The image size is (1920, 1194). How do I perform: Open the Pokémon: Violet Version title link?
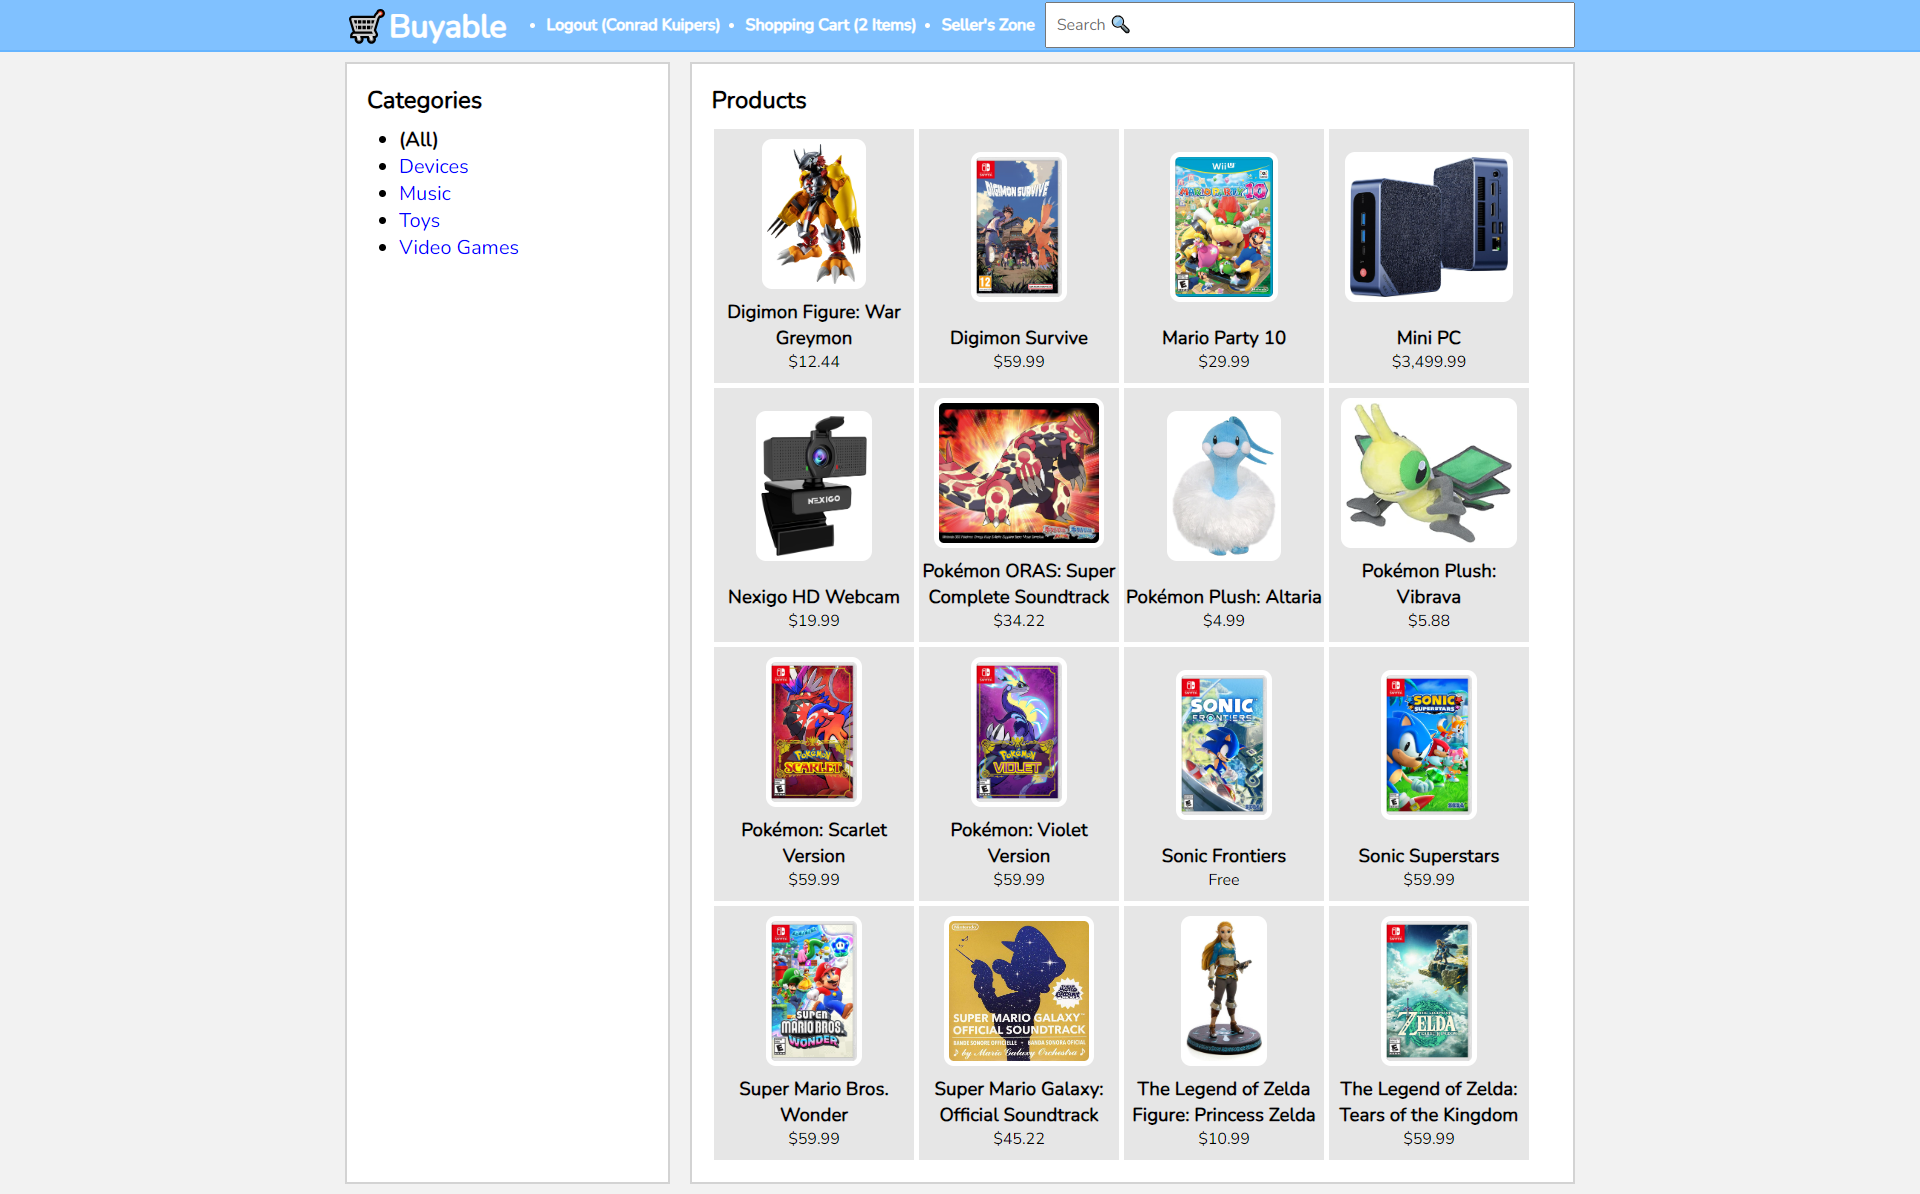(1018, 842)
